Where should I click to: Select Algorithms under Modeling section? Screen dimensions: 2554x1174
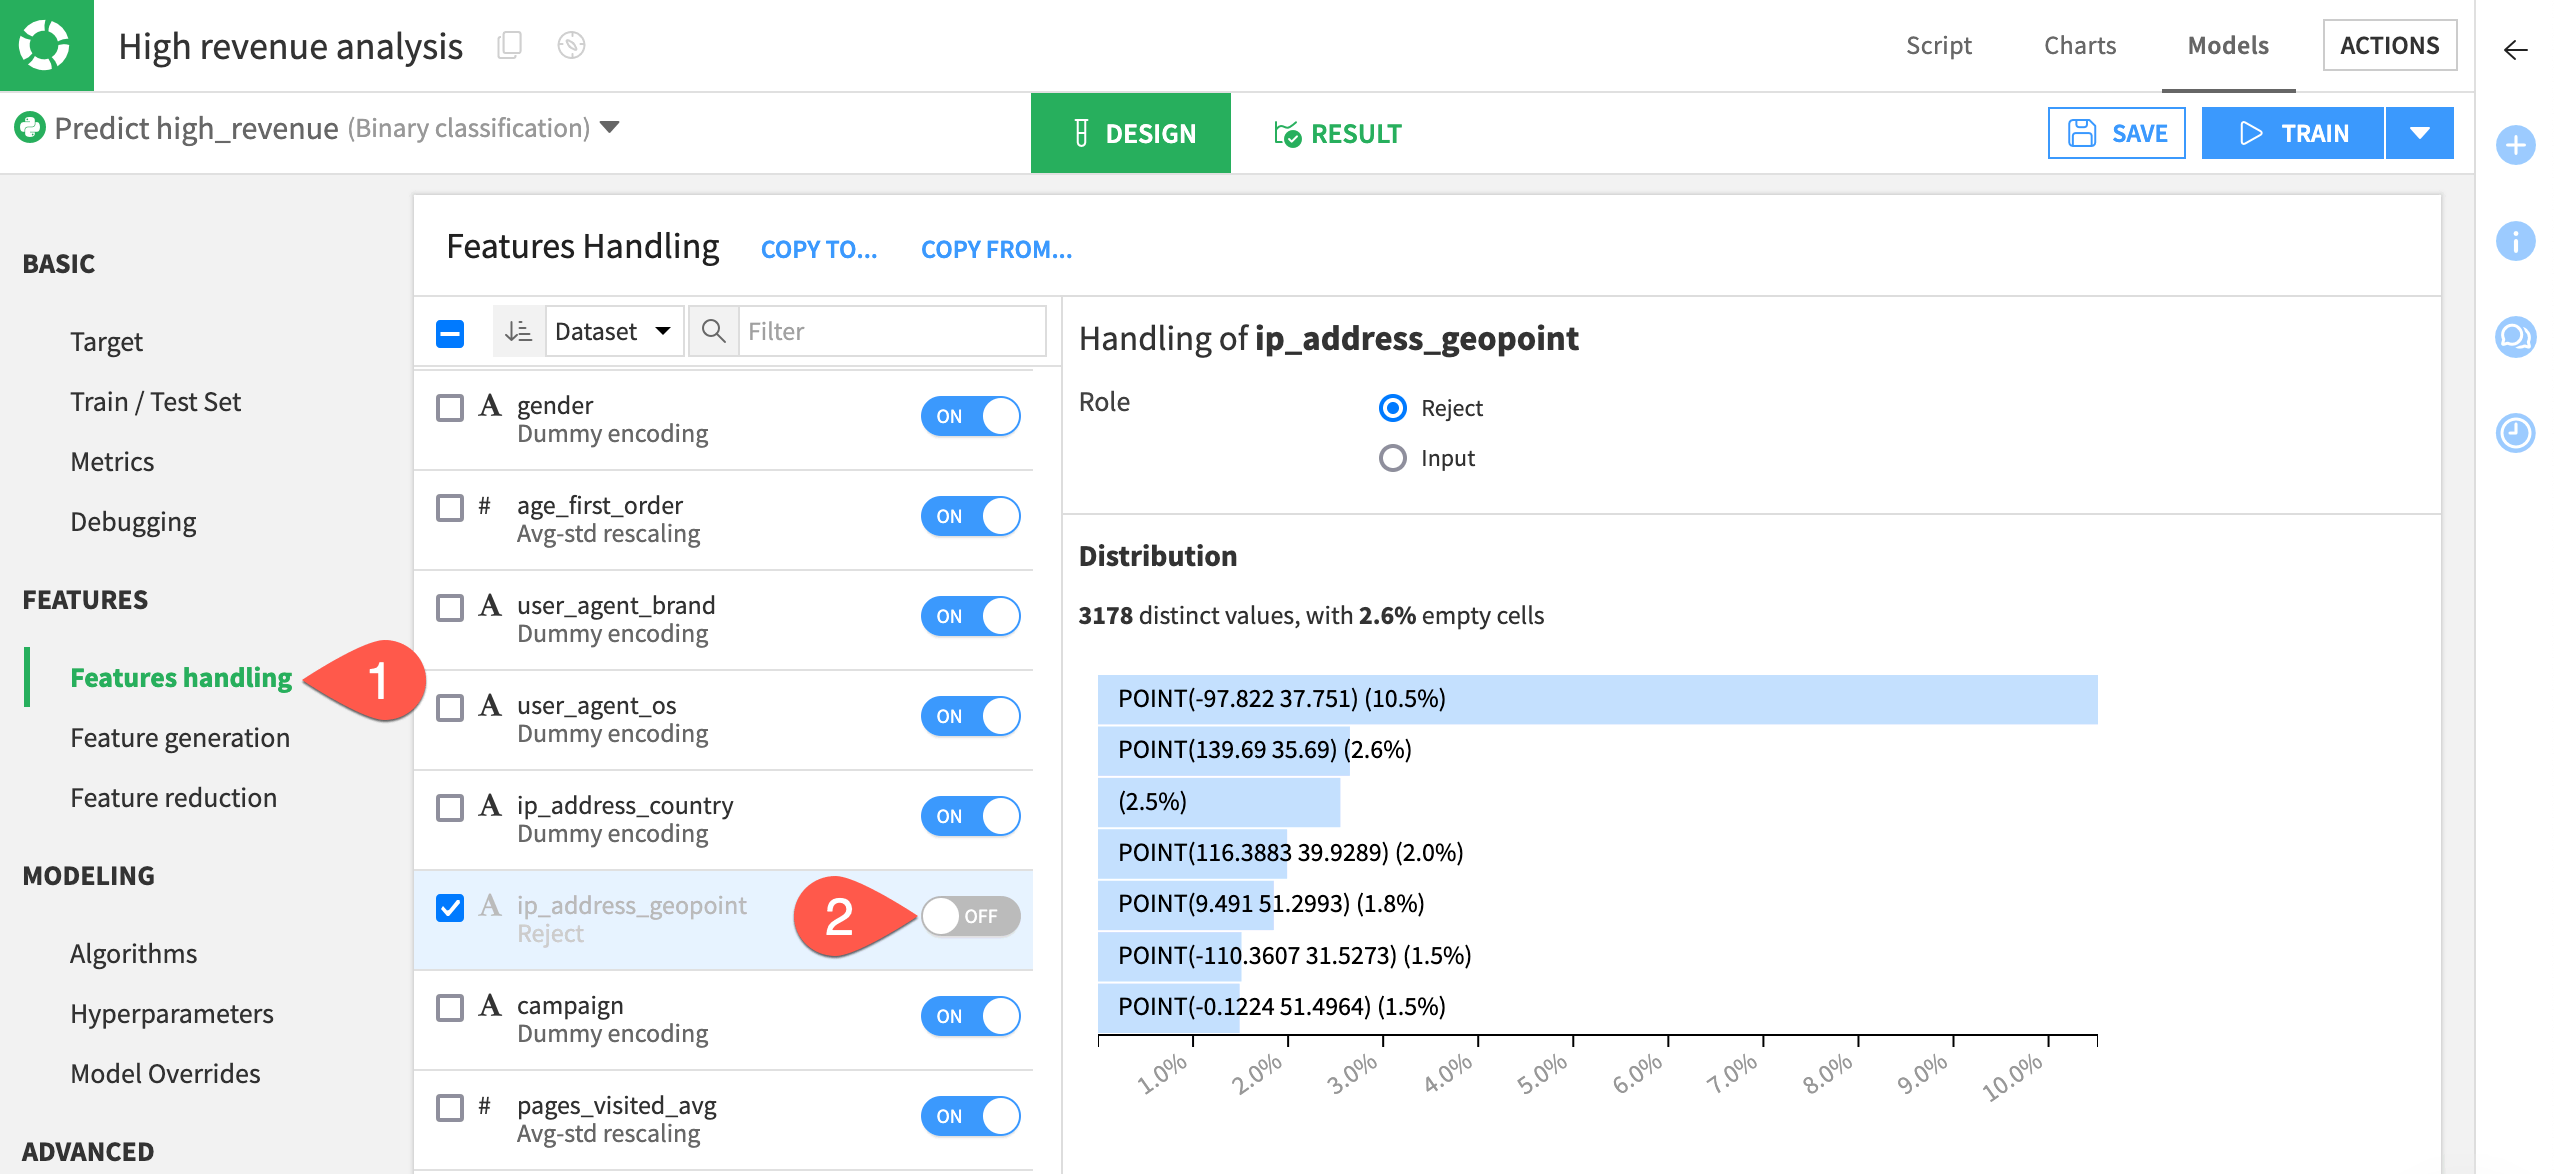[x=132, y=954]
